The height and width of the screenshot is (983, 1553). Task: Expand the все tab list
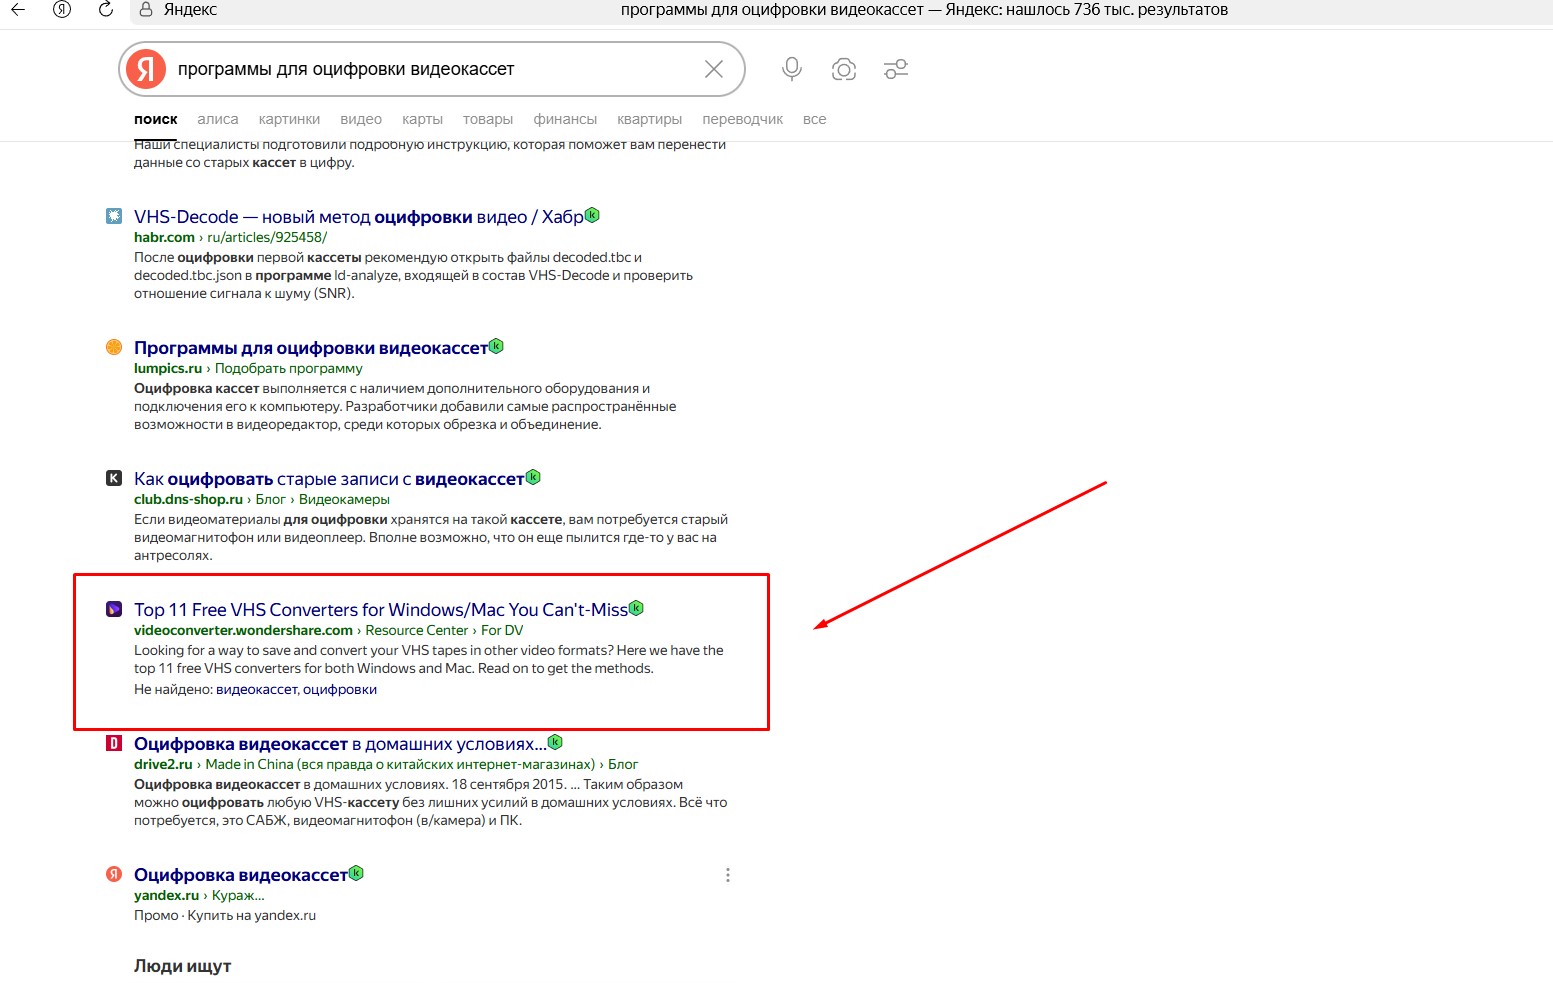point(815,119)
